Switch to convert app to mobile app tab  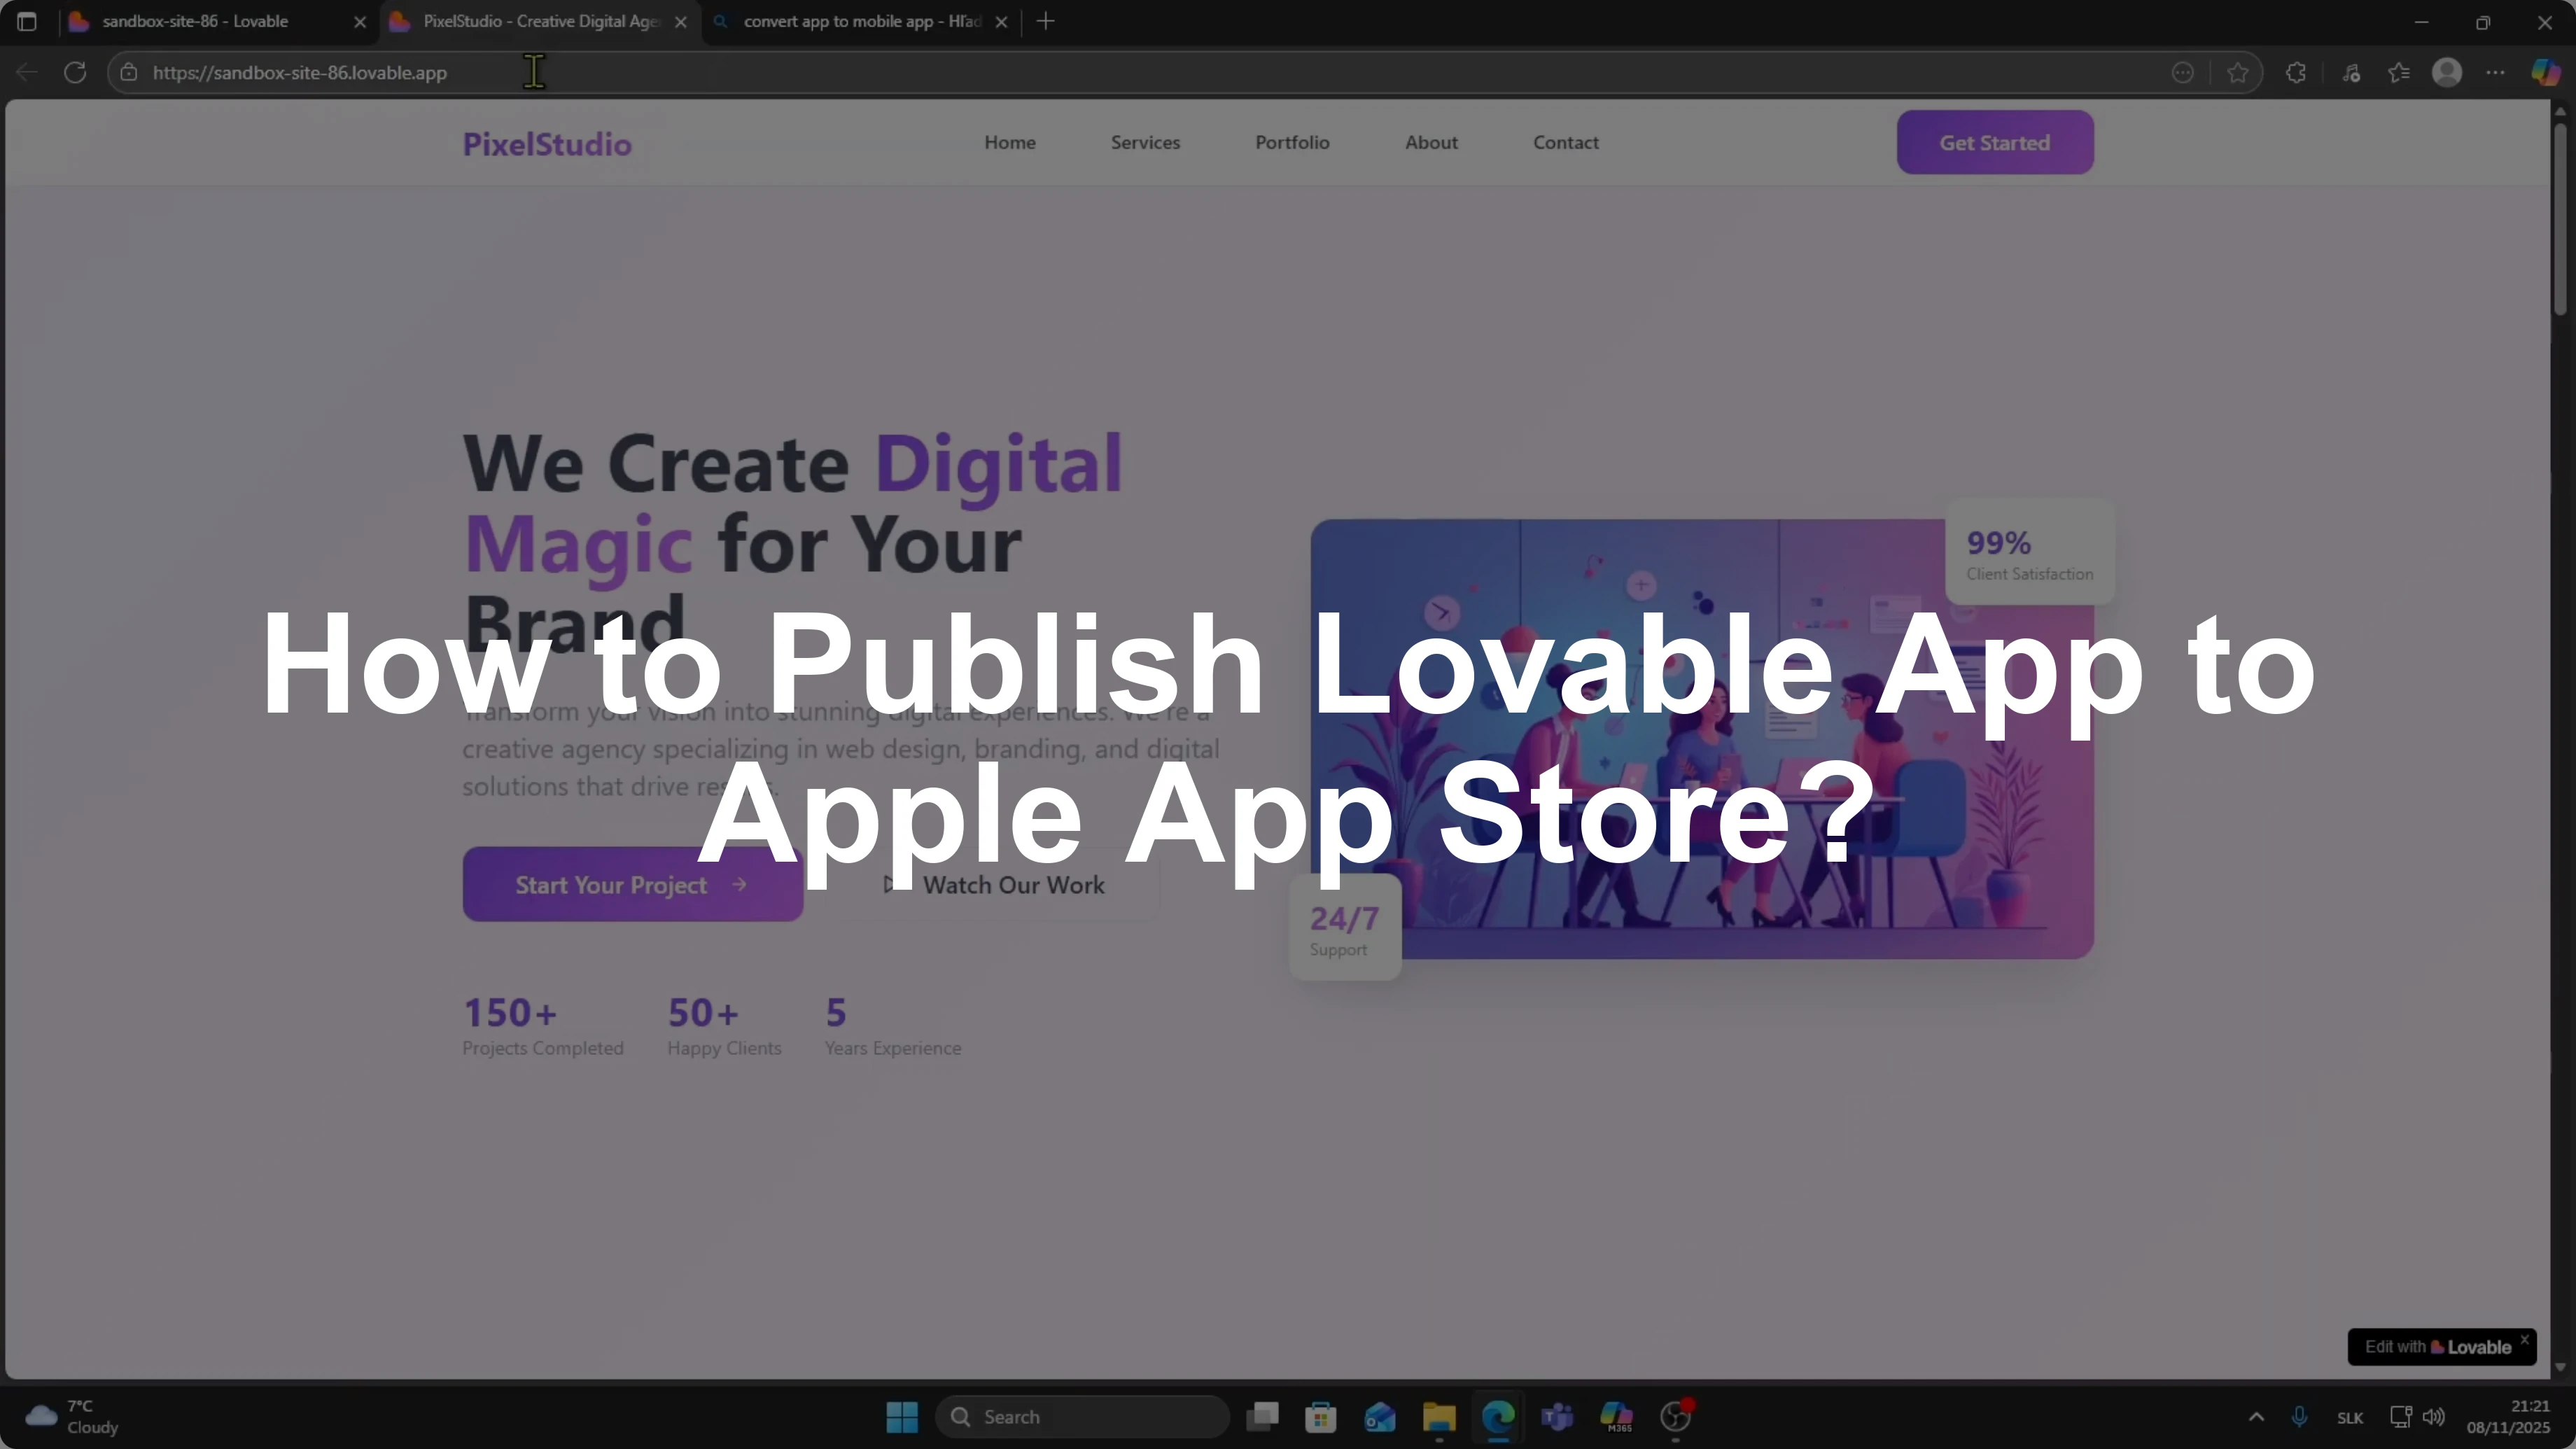pos(861,21)
